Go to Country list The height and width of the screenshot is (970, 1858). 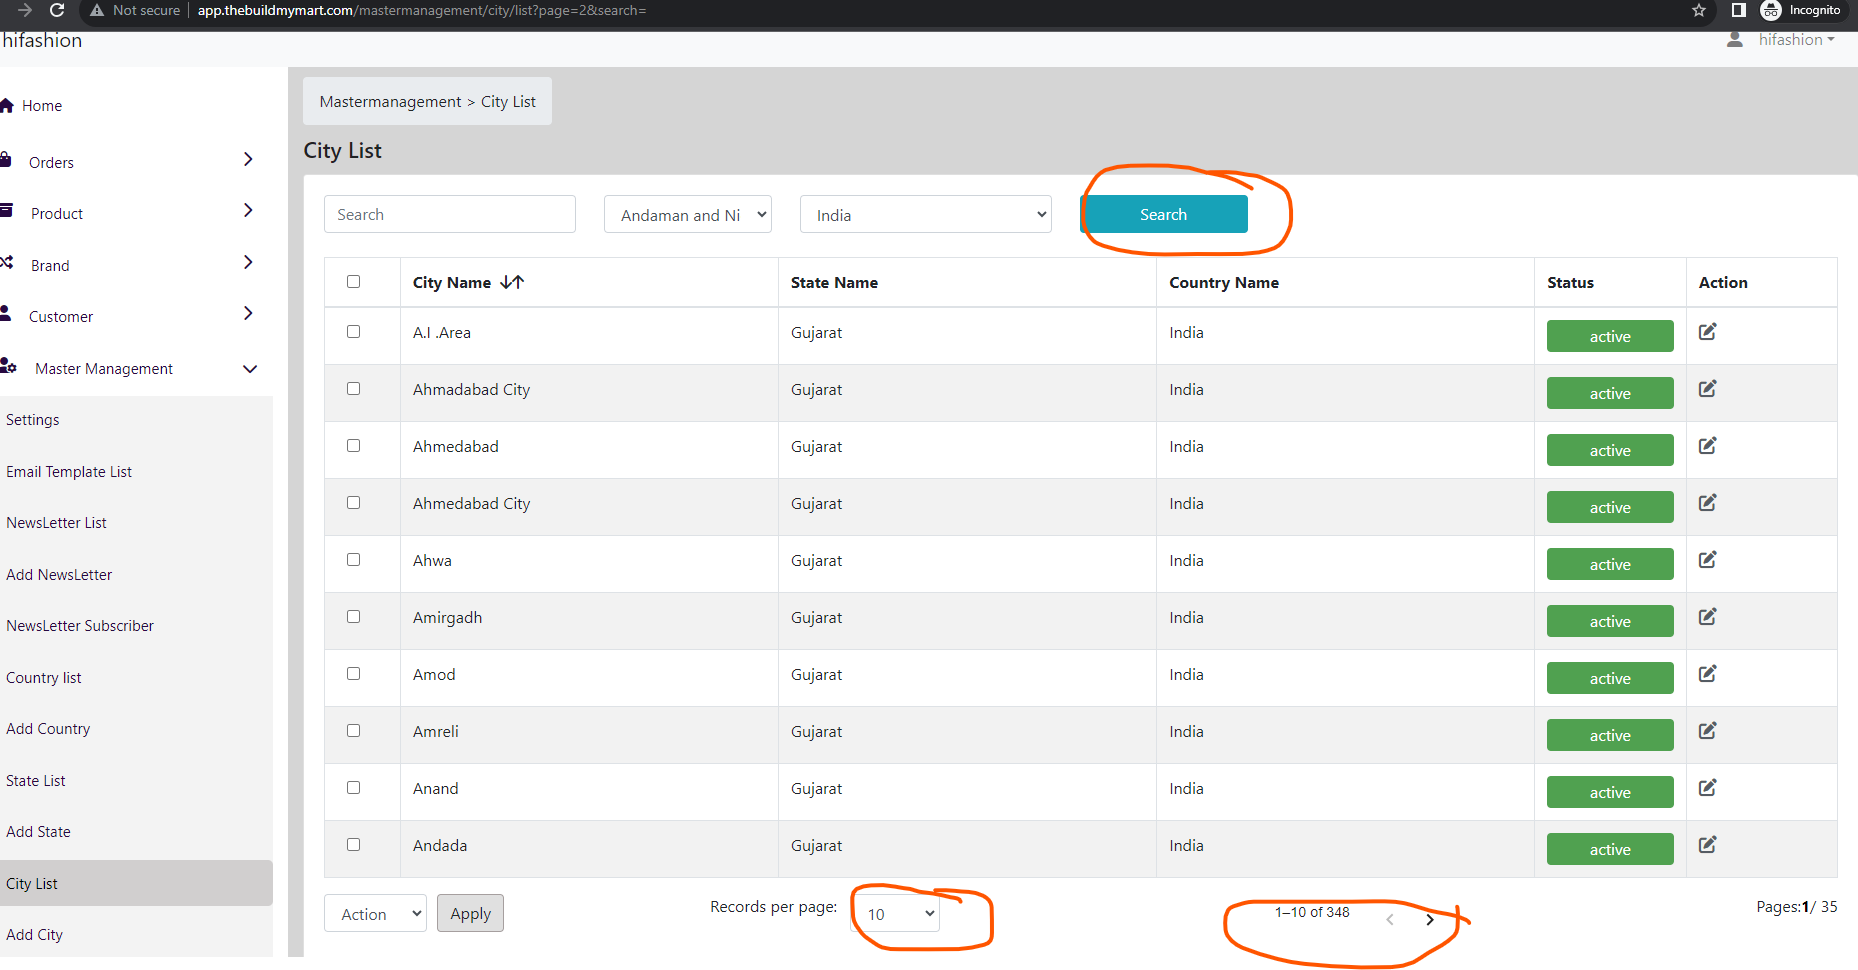click(x=44, y=678)
